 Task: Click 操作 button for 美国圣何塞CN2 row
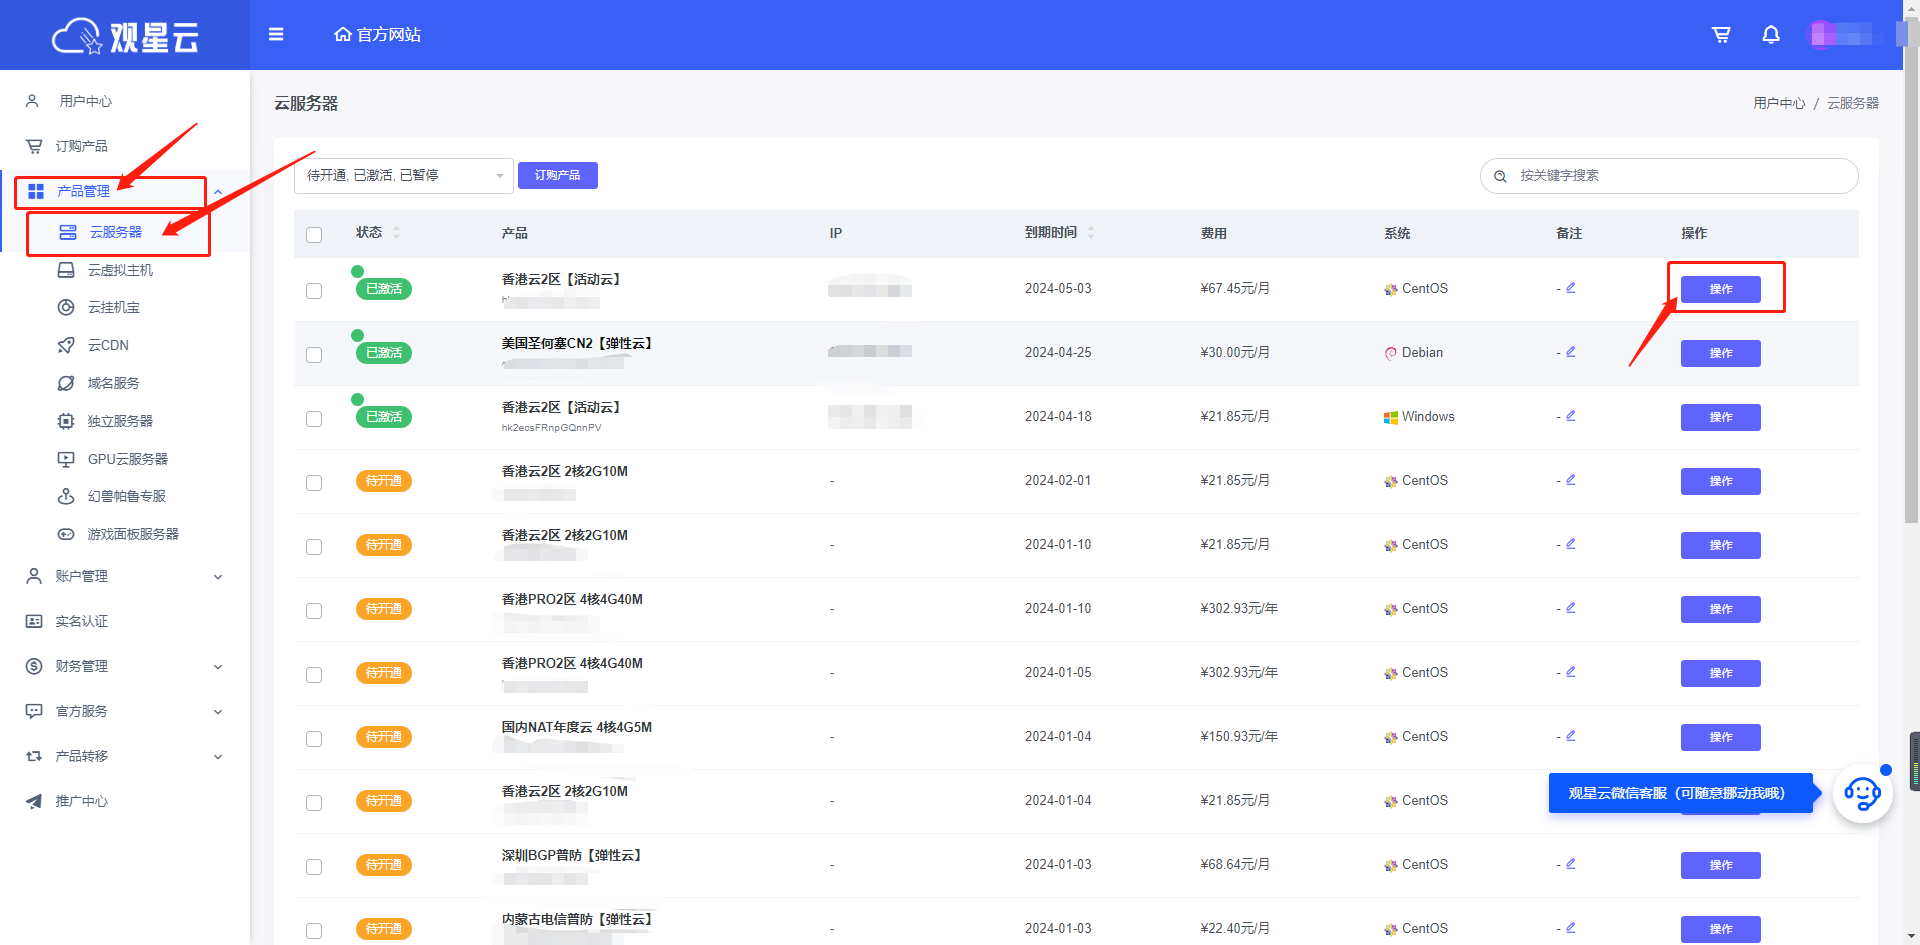[x=1721, y=353]
